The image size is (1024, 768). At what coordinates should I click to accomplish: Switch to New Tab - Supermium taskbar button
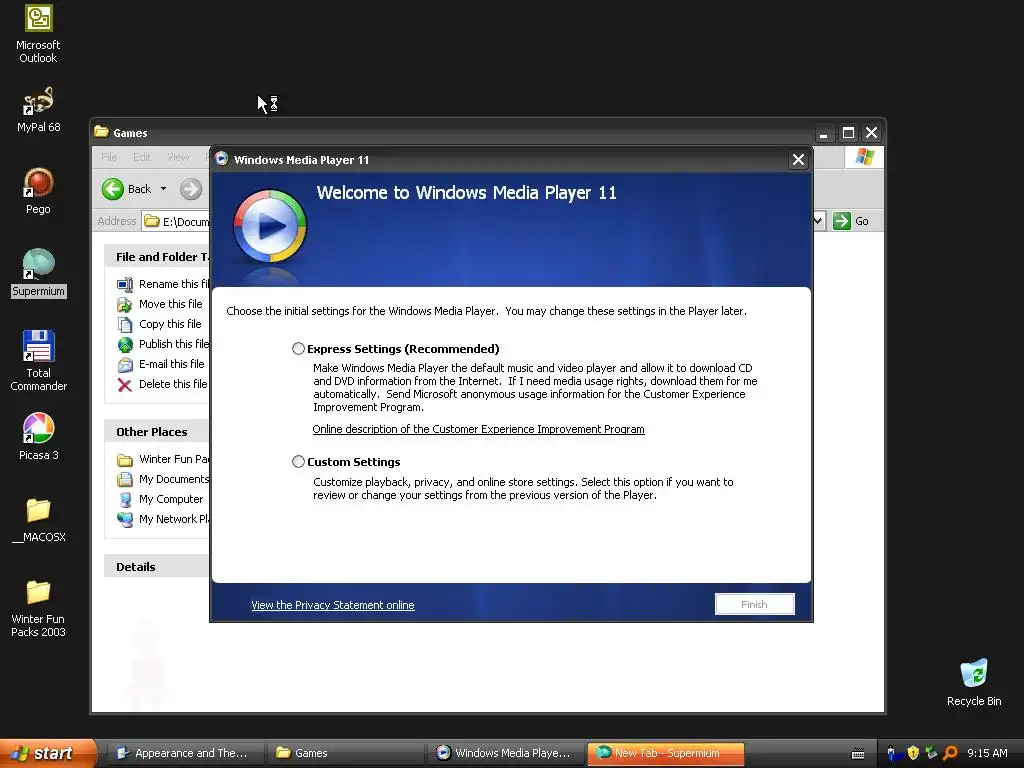[x=665, y=753]
